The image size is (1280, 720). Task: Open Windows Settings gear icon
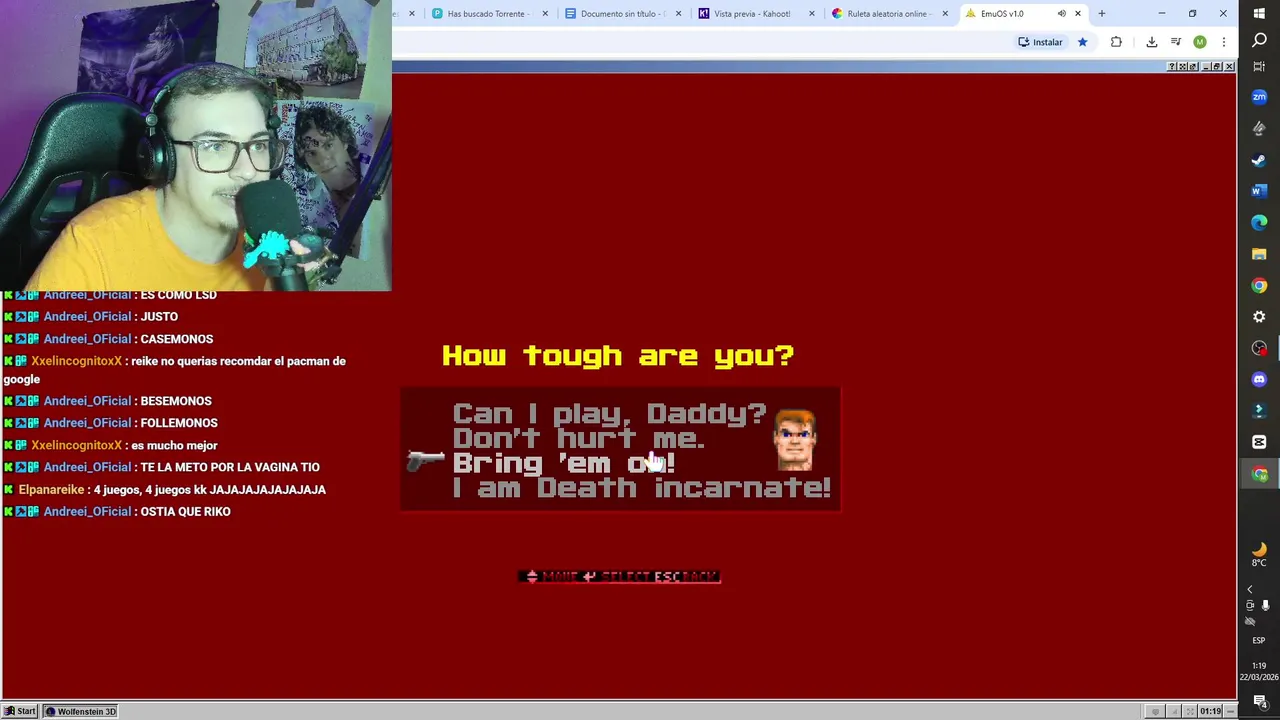1259,316
